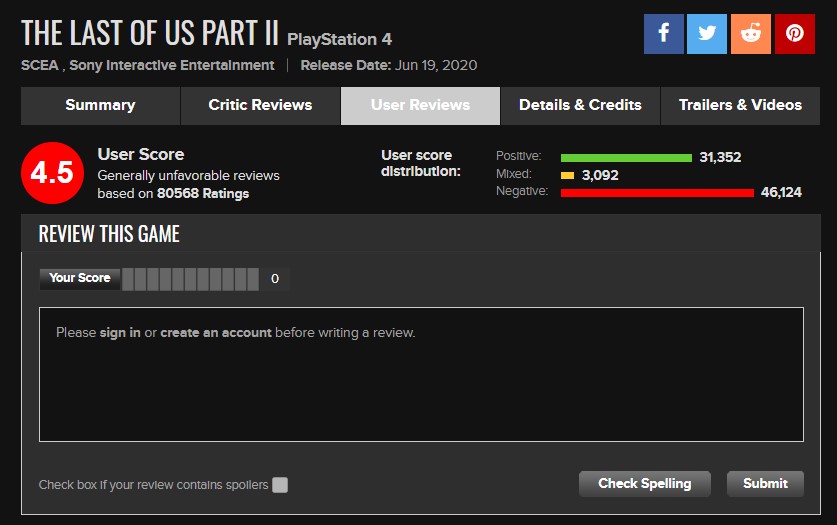Click the 46,124 negative count
Image resolution: width=837 pixels, height=525 pixels.
pyautogui.click(x=781, y=193)
